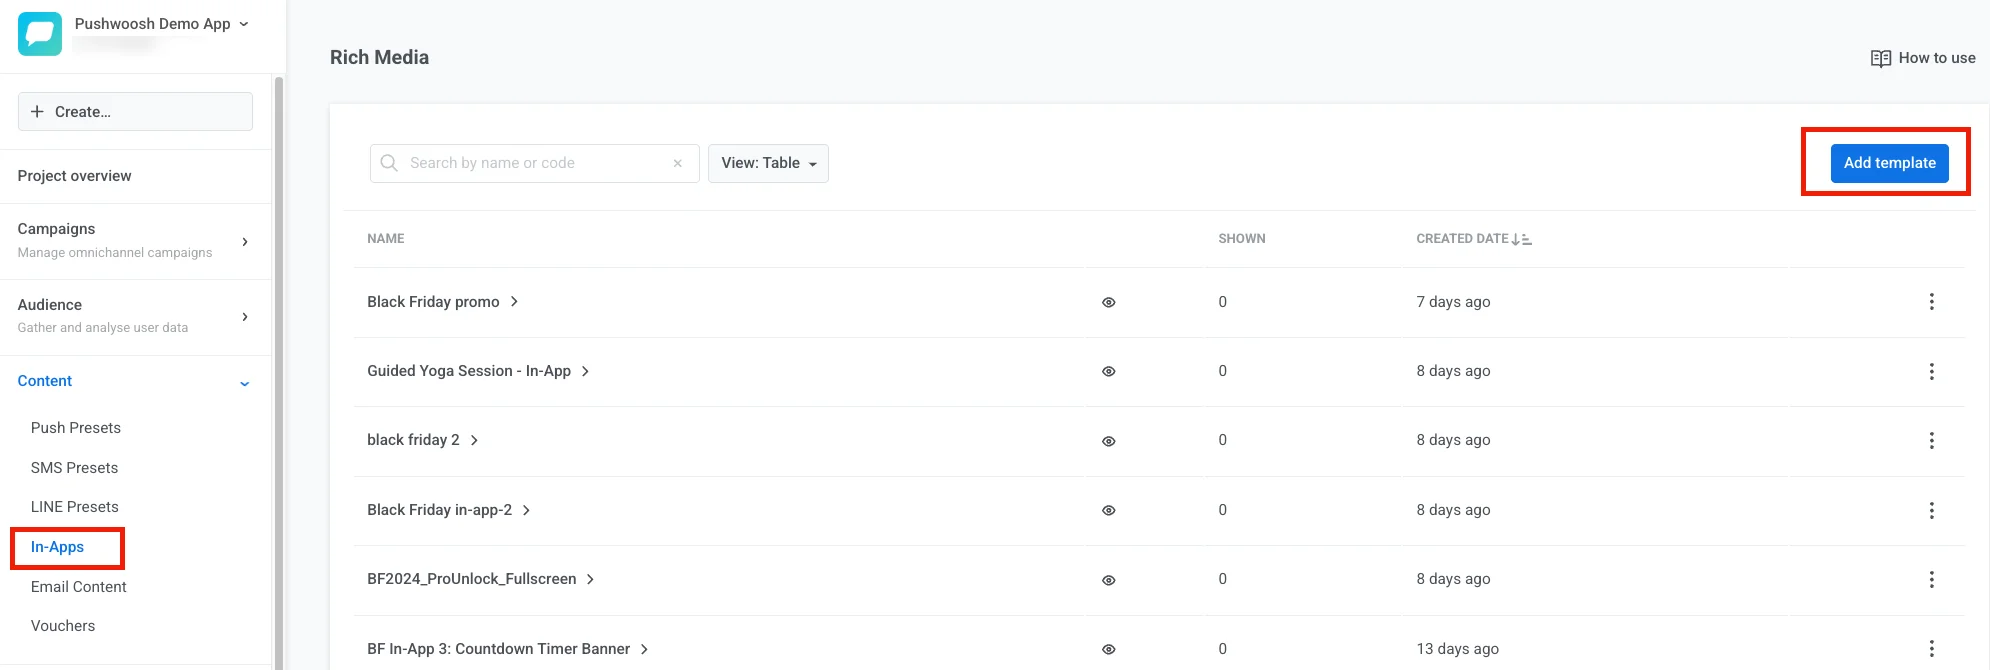Open the three-dot menu for Black Friday promo
The width and height of the screenshot is (1990, 670).
click(1931, 302)
